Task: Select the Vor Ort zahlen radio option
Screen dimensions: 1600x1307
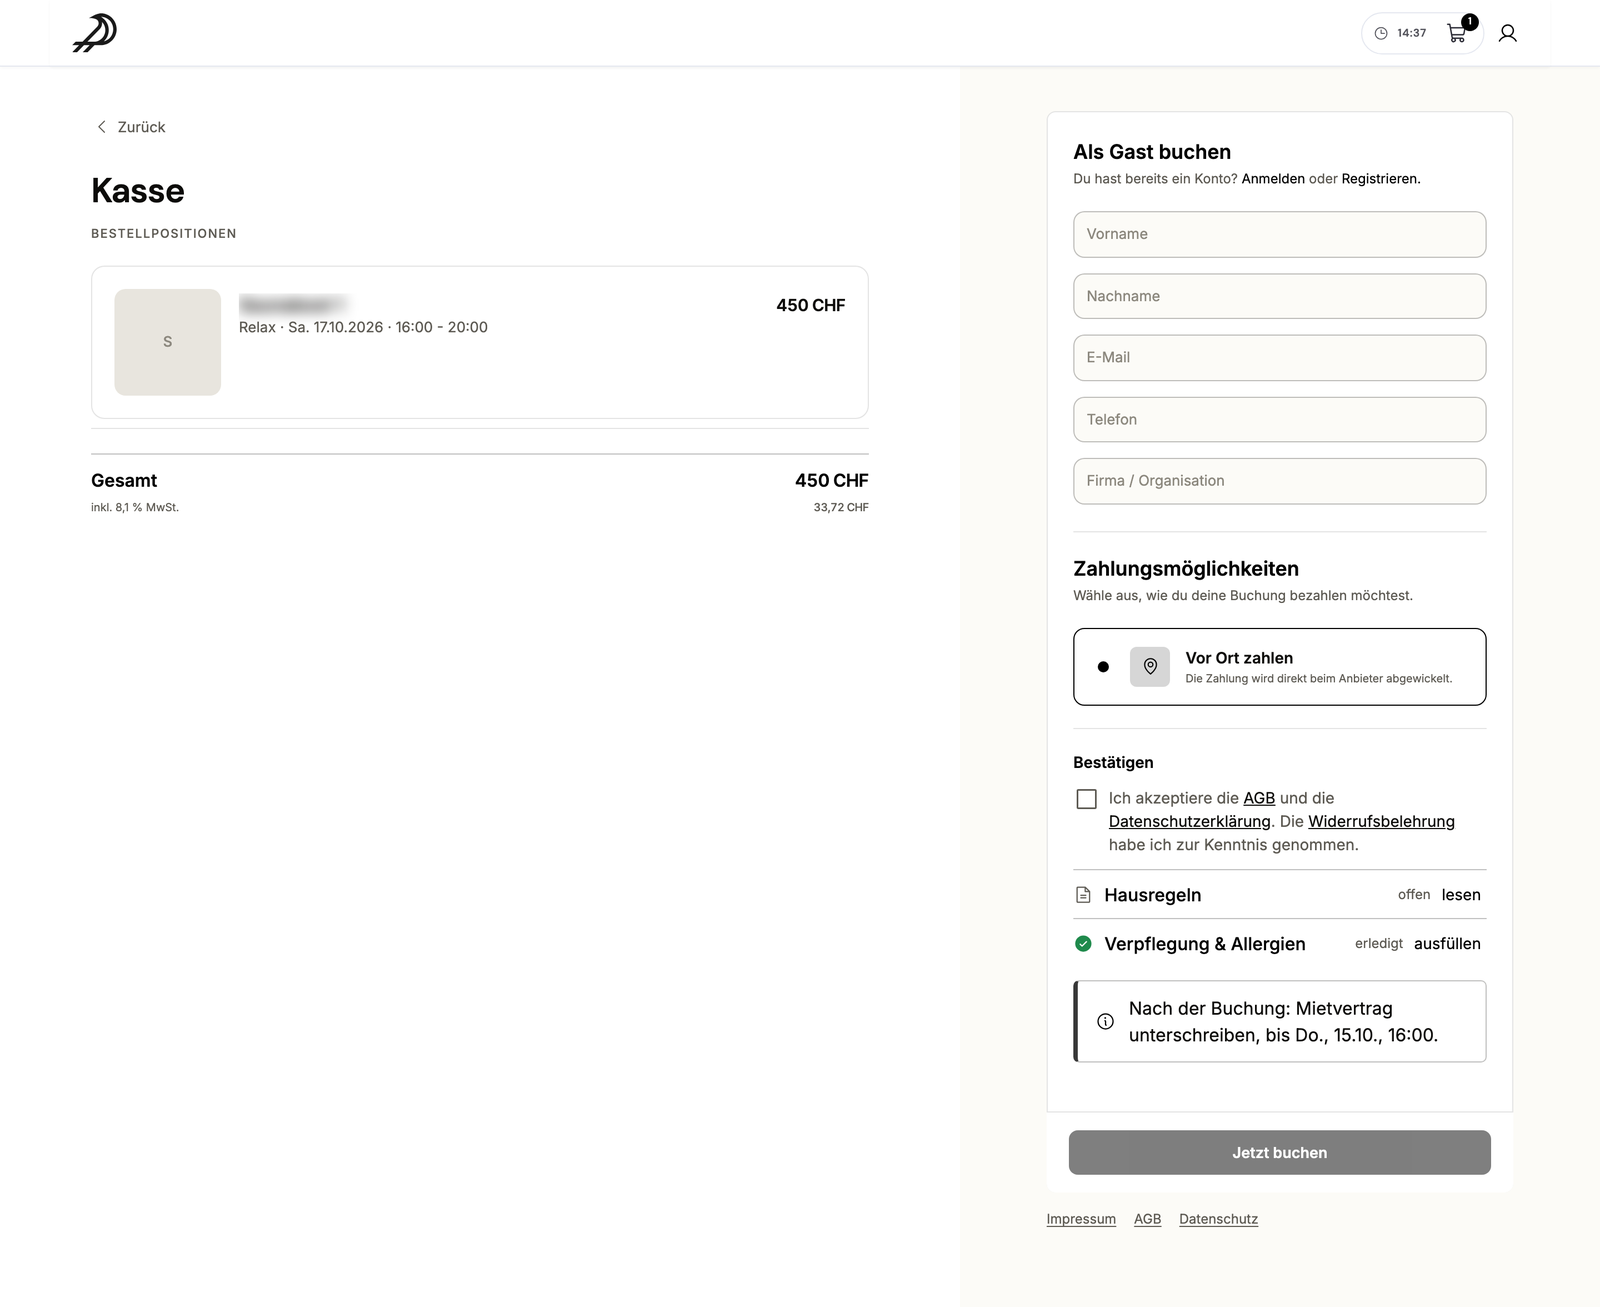Action: tap(1103, 667)
